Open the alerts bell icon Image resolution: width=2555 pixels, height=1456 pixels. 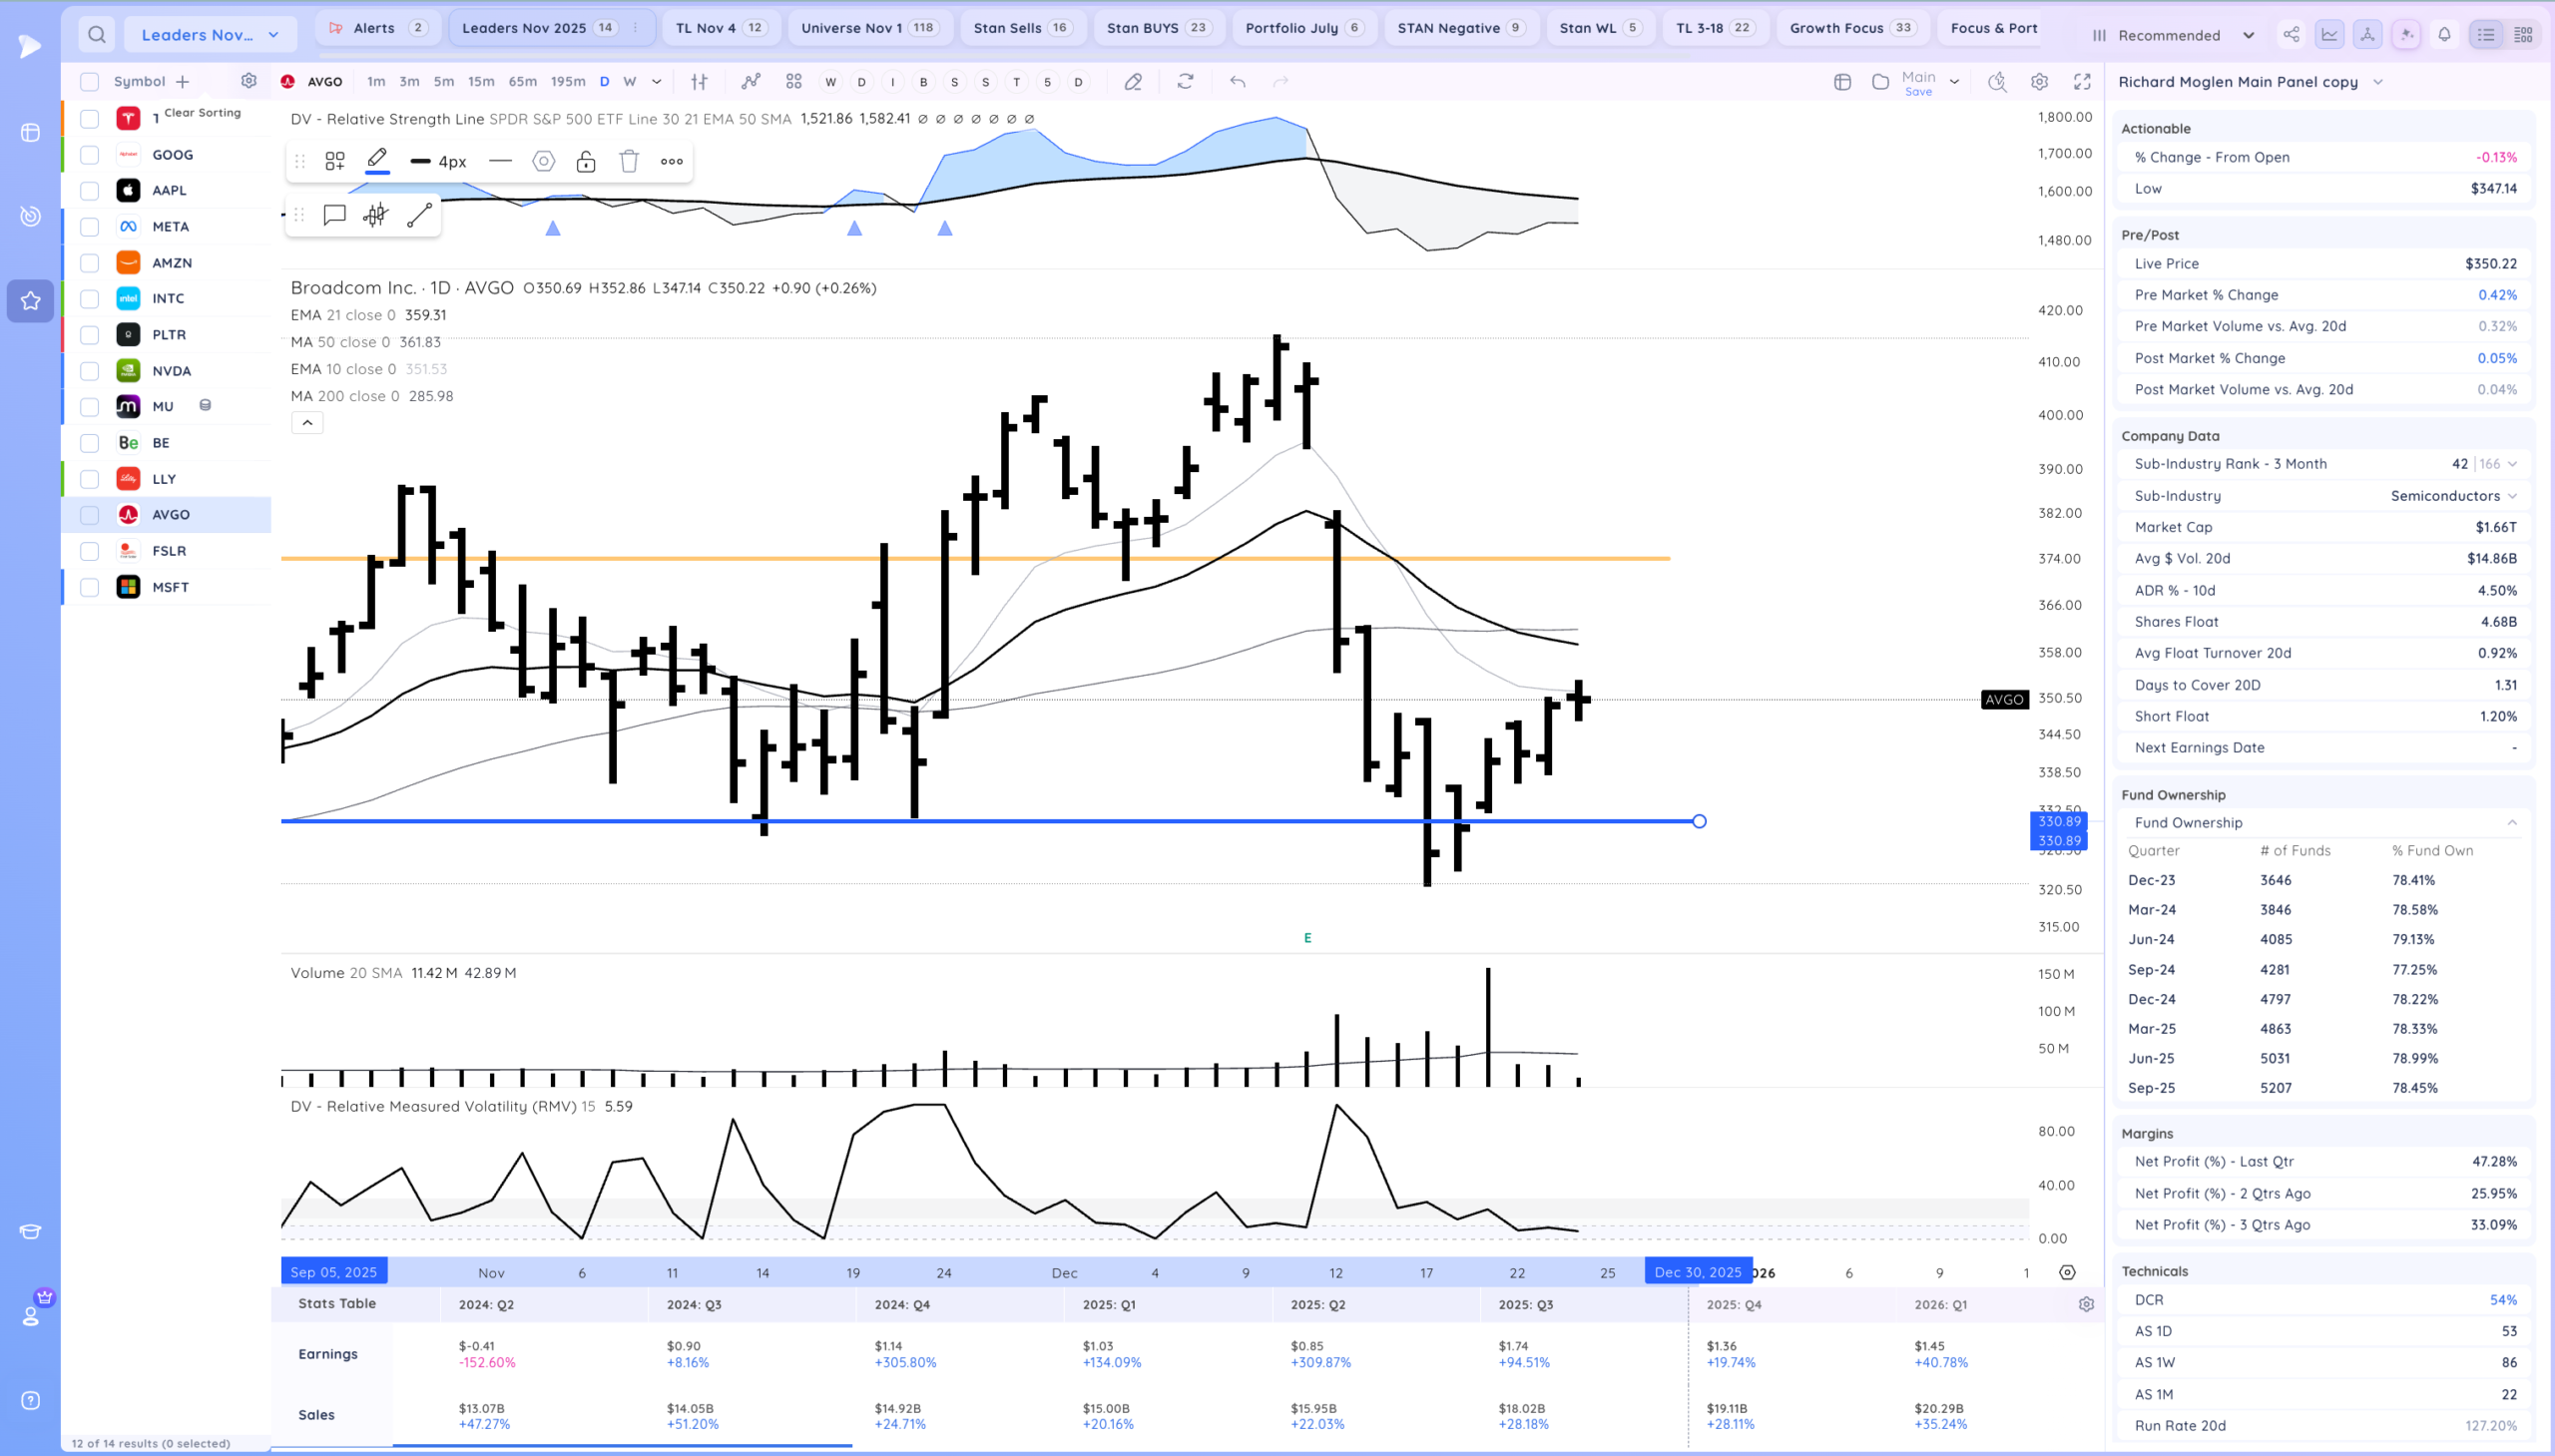click(x=2444, y=35)
